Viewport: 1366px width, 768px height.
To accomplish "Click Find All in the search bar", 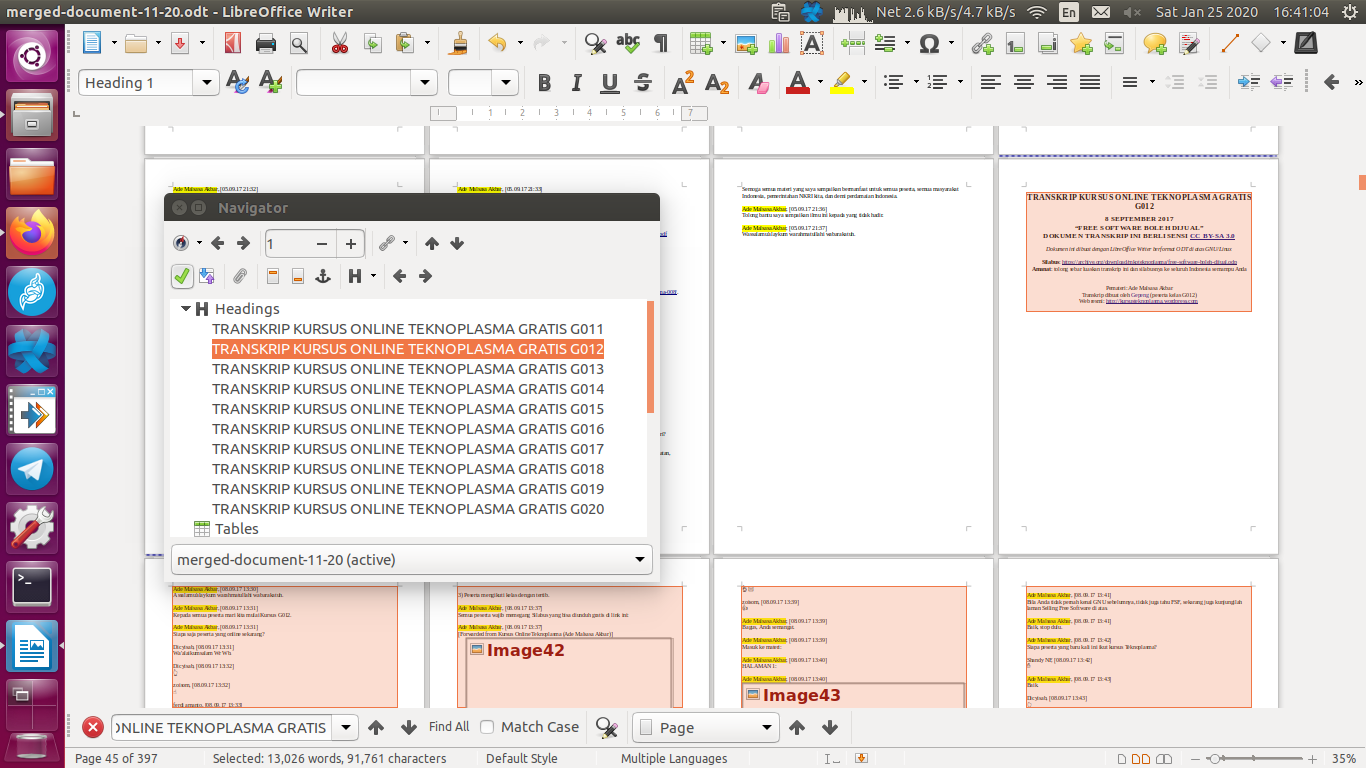I will (x=448, y=727).
